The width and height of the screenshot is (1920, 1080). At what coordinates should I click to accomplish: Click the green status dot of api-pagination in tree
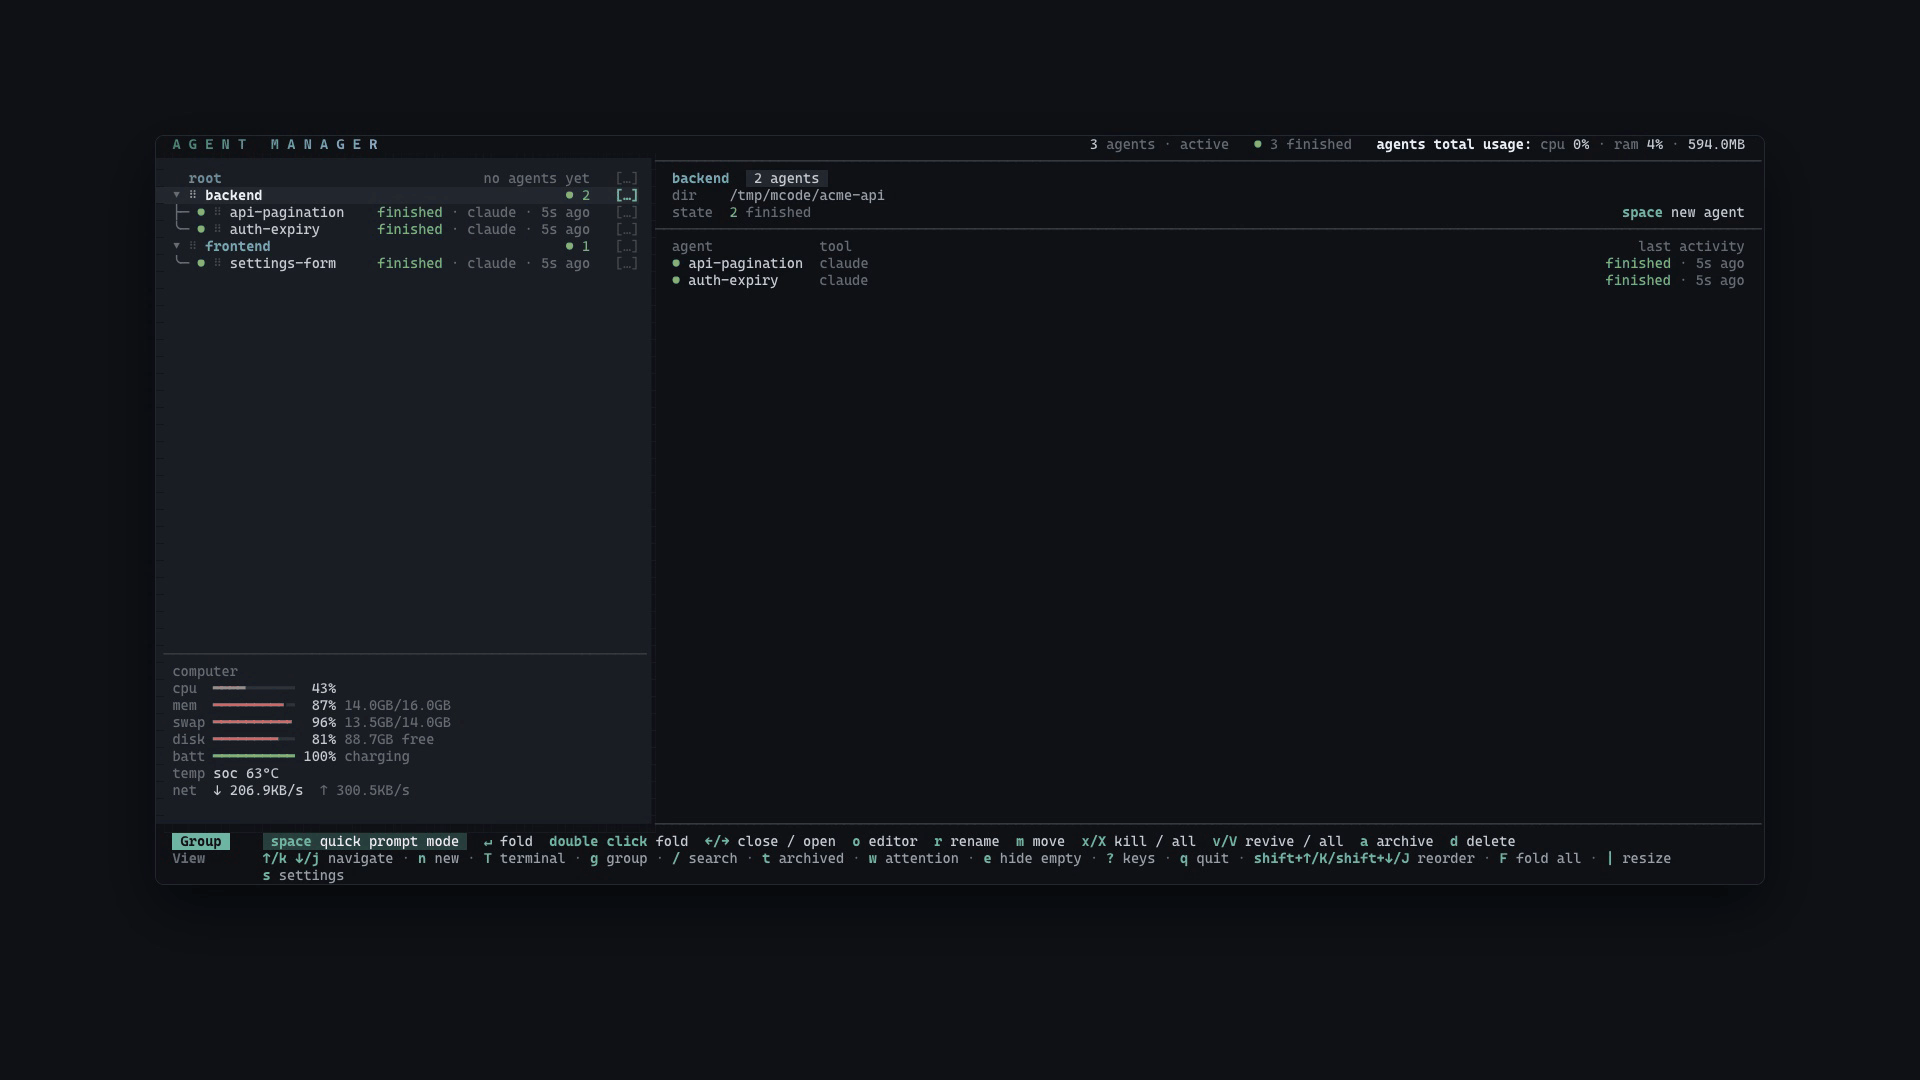pos(201,213)
